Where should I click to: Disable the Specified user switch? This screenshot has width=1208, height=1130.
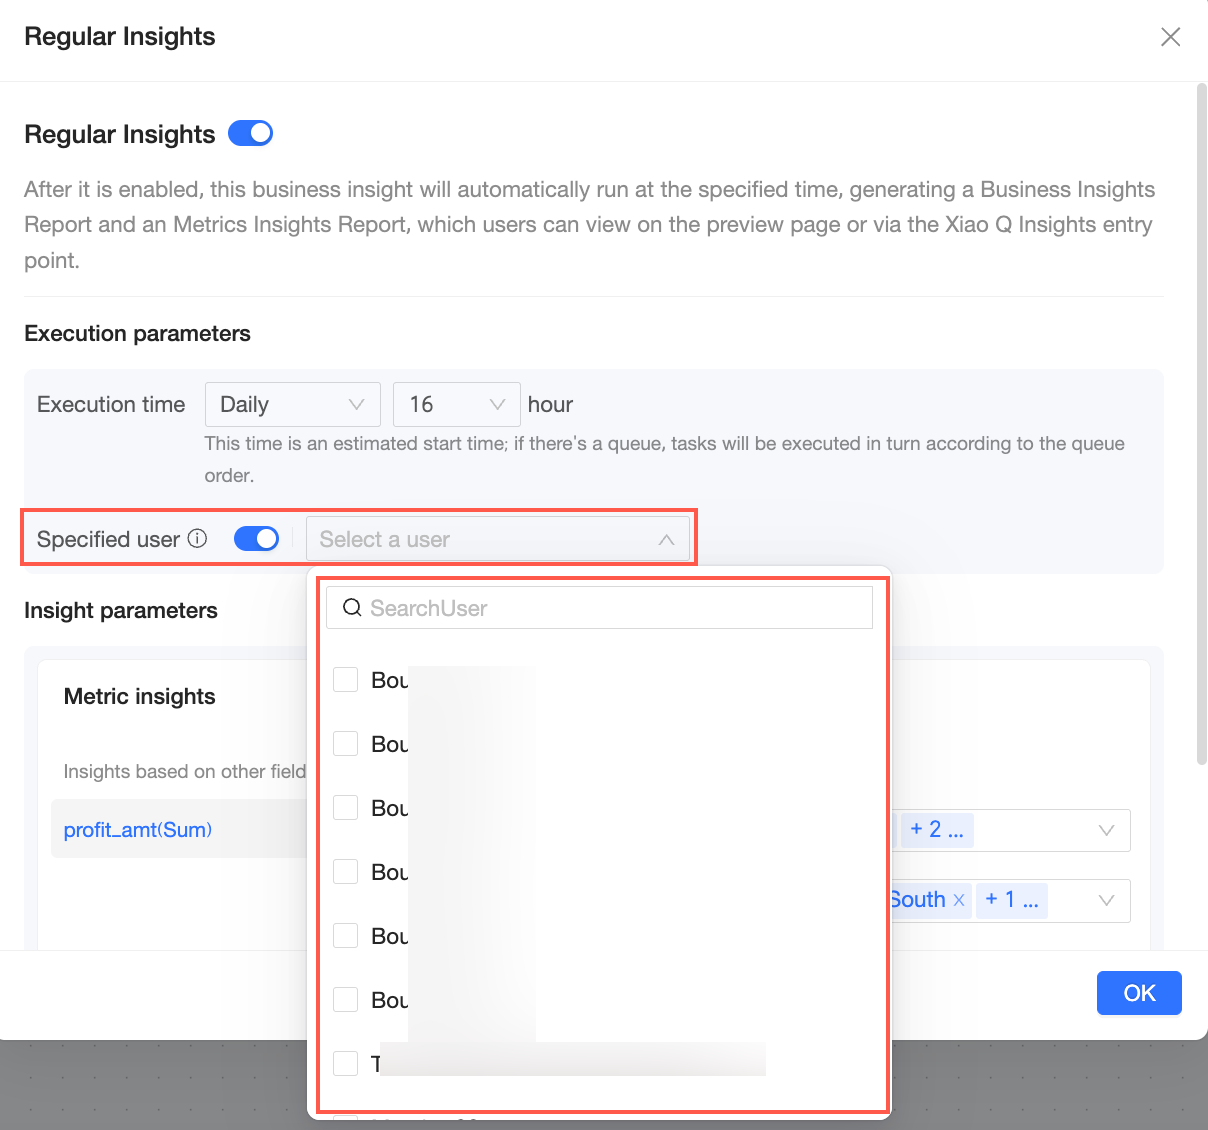[x=256, y=539]
